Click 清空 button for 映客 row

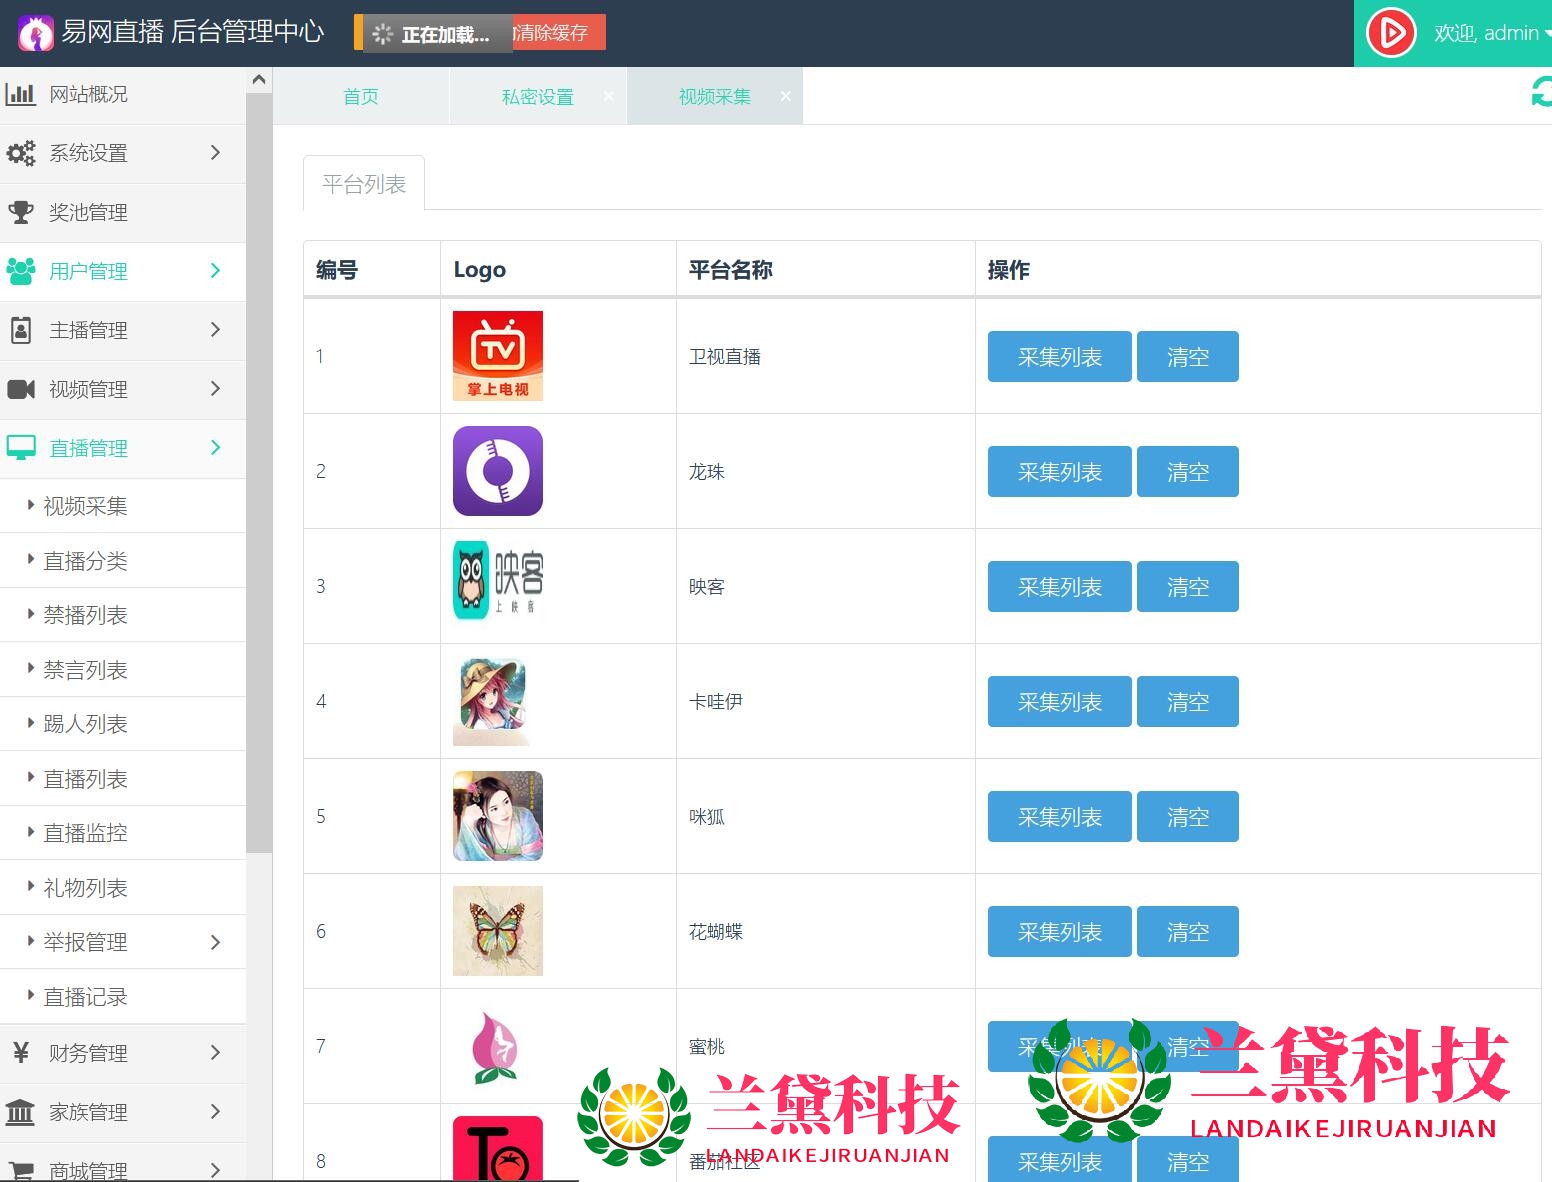tap(1187, 587)
